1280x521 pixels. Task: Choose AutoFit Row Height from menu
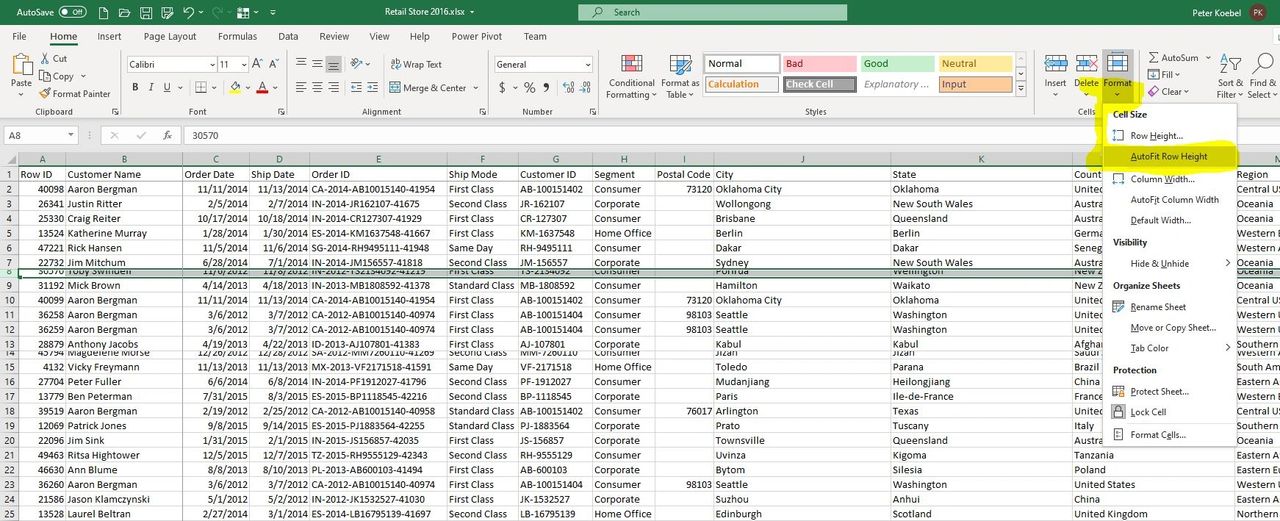[1168, 157]
